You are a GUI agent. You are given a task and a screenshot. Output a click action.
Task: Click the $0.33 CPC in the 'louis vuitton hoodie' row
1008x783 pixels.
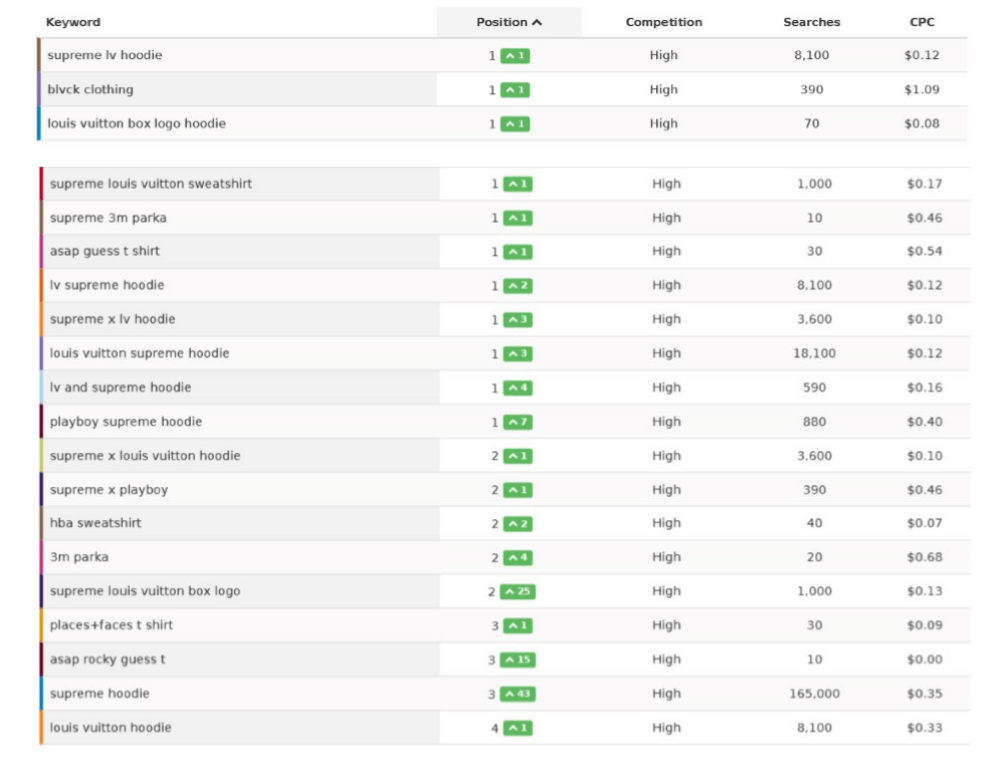(924, 728)
